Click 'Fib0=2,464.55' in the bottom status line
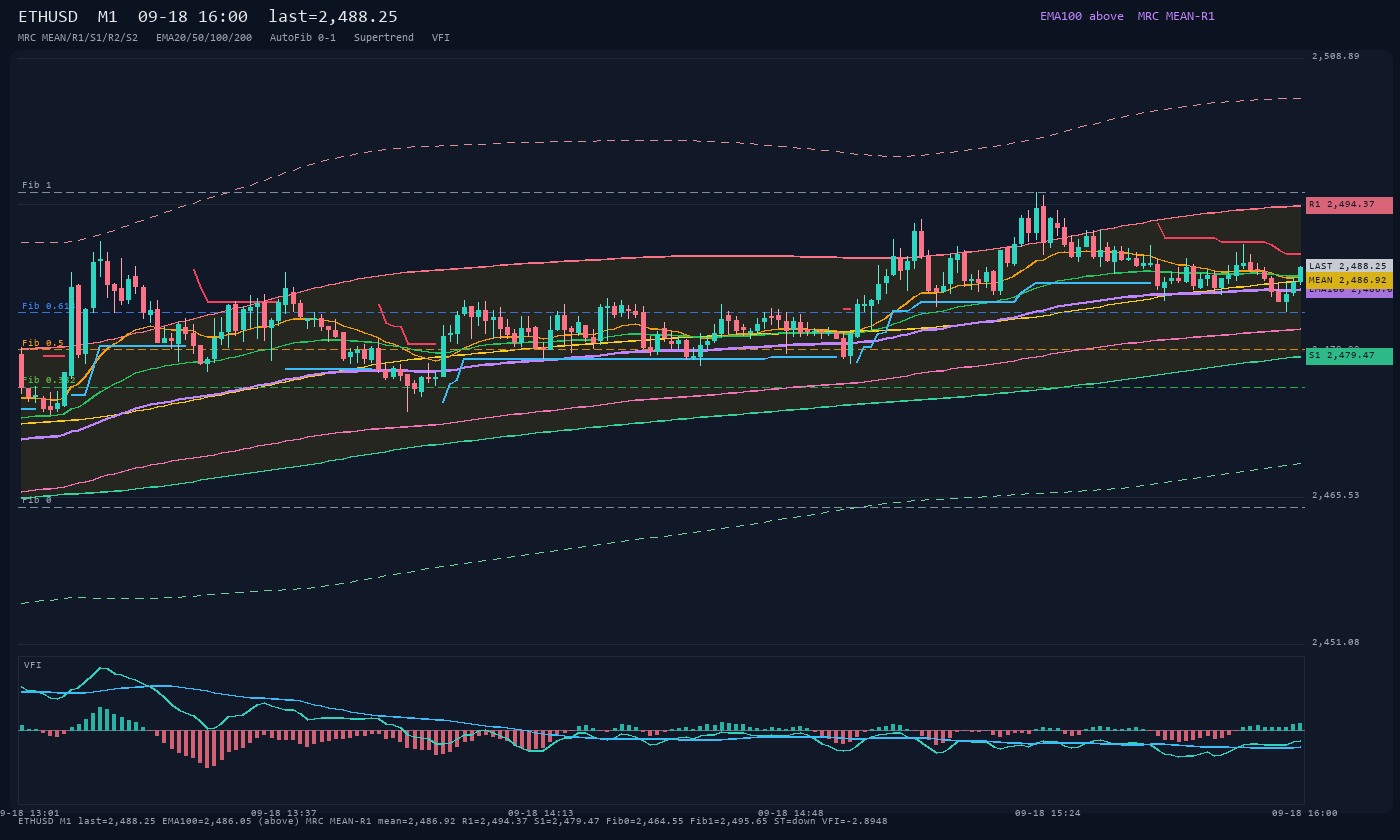The width and height of the screenshot is (1400, 840). (645, 821)
